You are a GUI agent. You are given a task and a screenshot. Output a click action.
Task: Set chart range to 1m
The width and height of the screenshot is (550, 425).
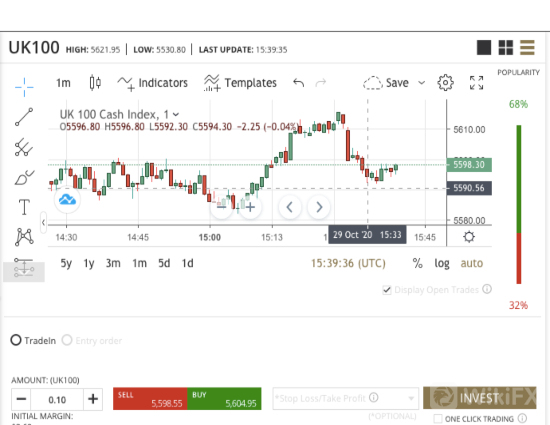pyautogui.click(x=139, y=263)
